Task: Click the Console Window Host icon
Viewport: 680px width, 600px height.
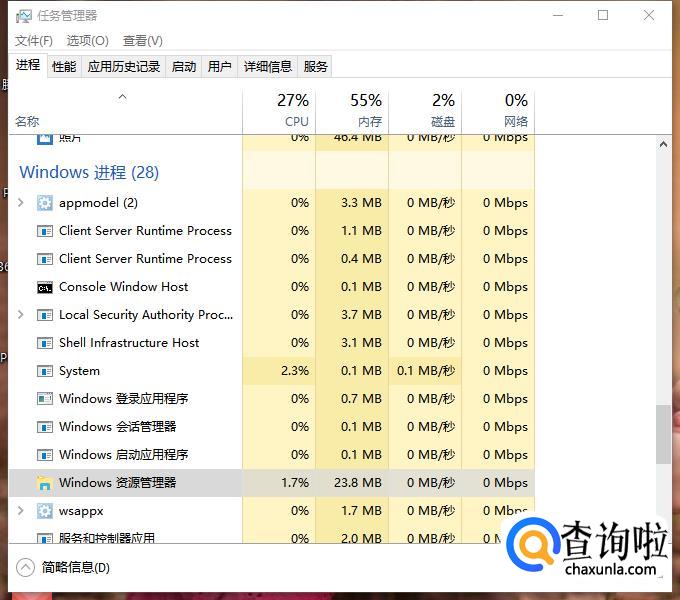Action: click(x=45, y=287)
